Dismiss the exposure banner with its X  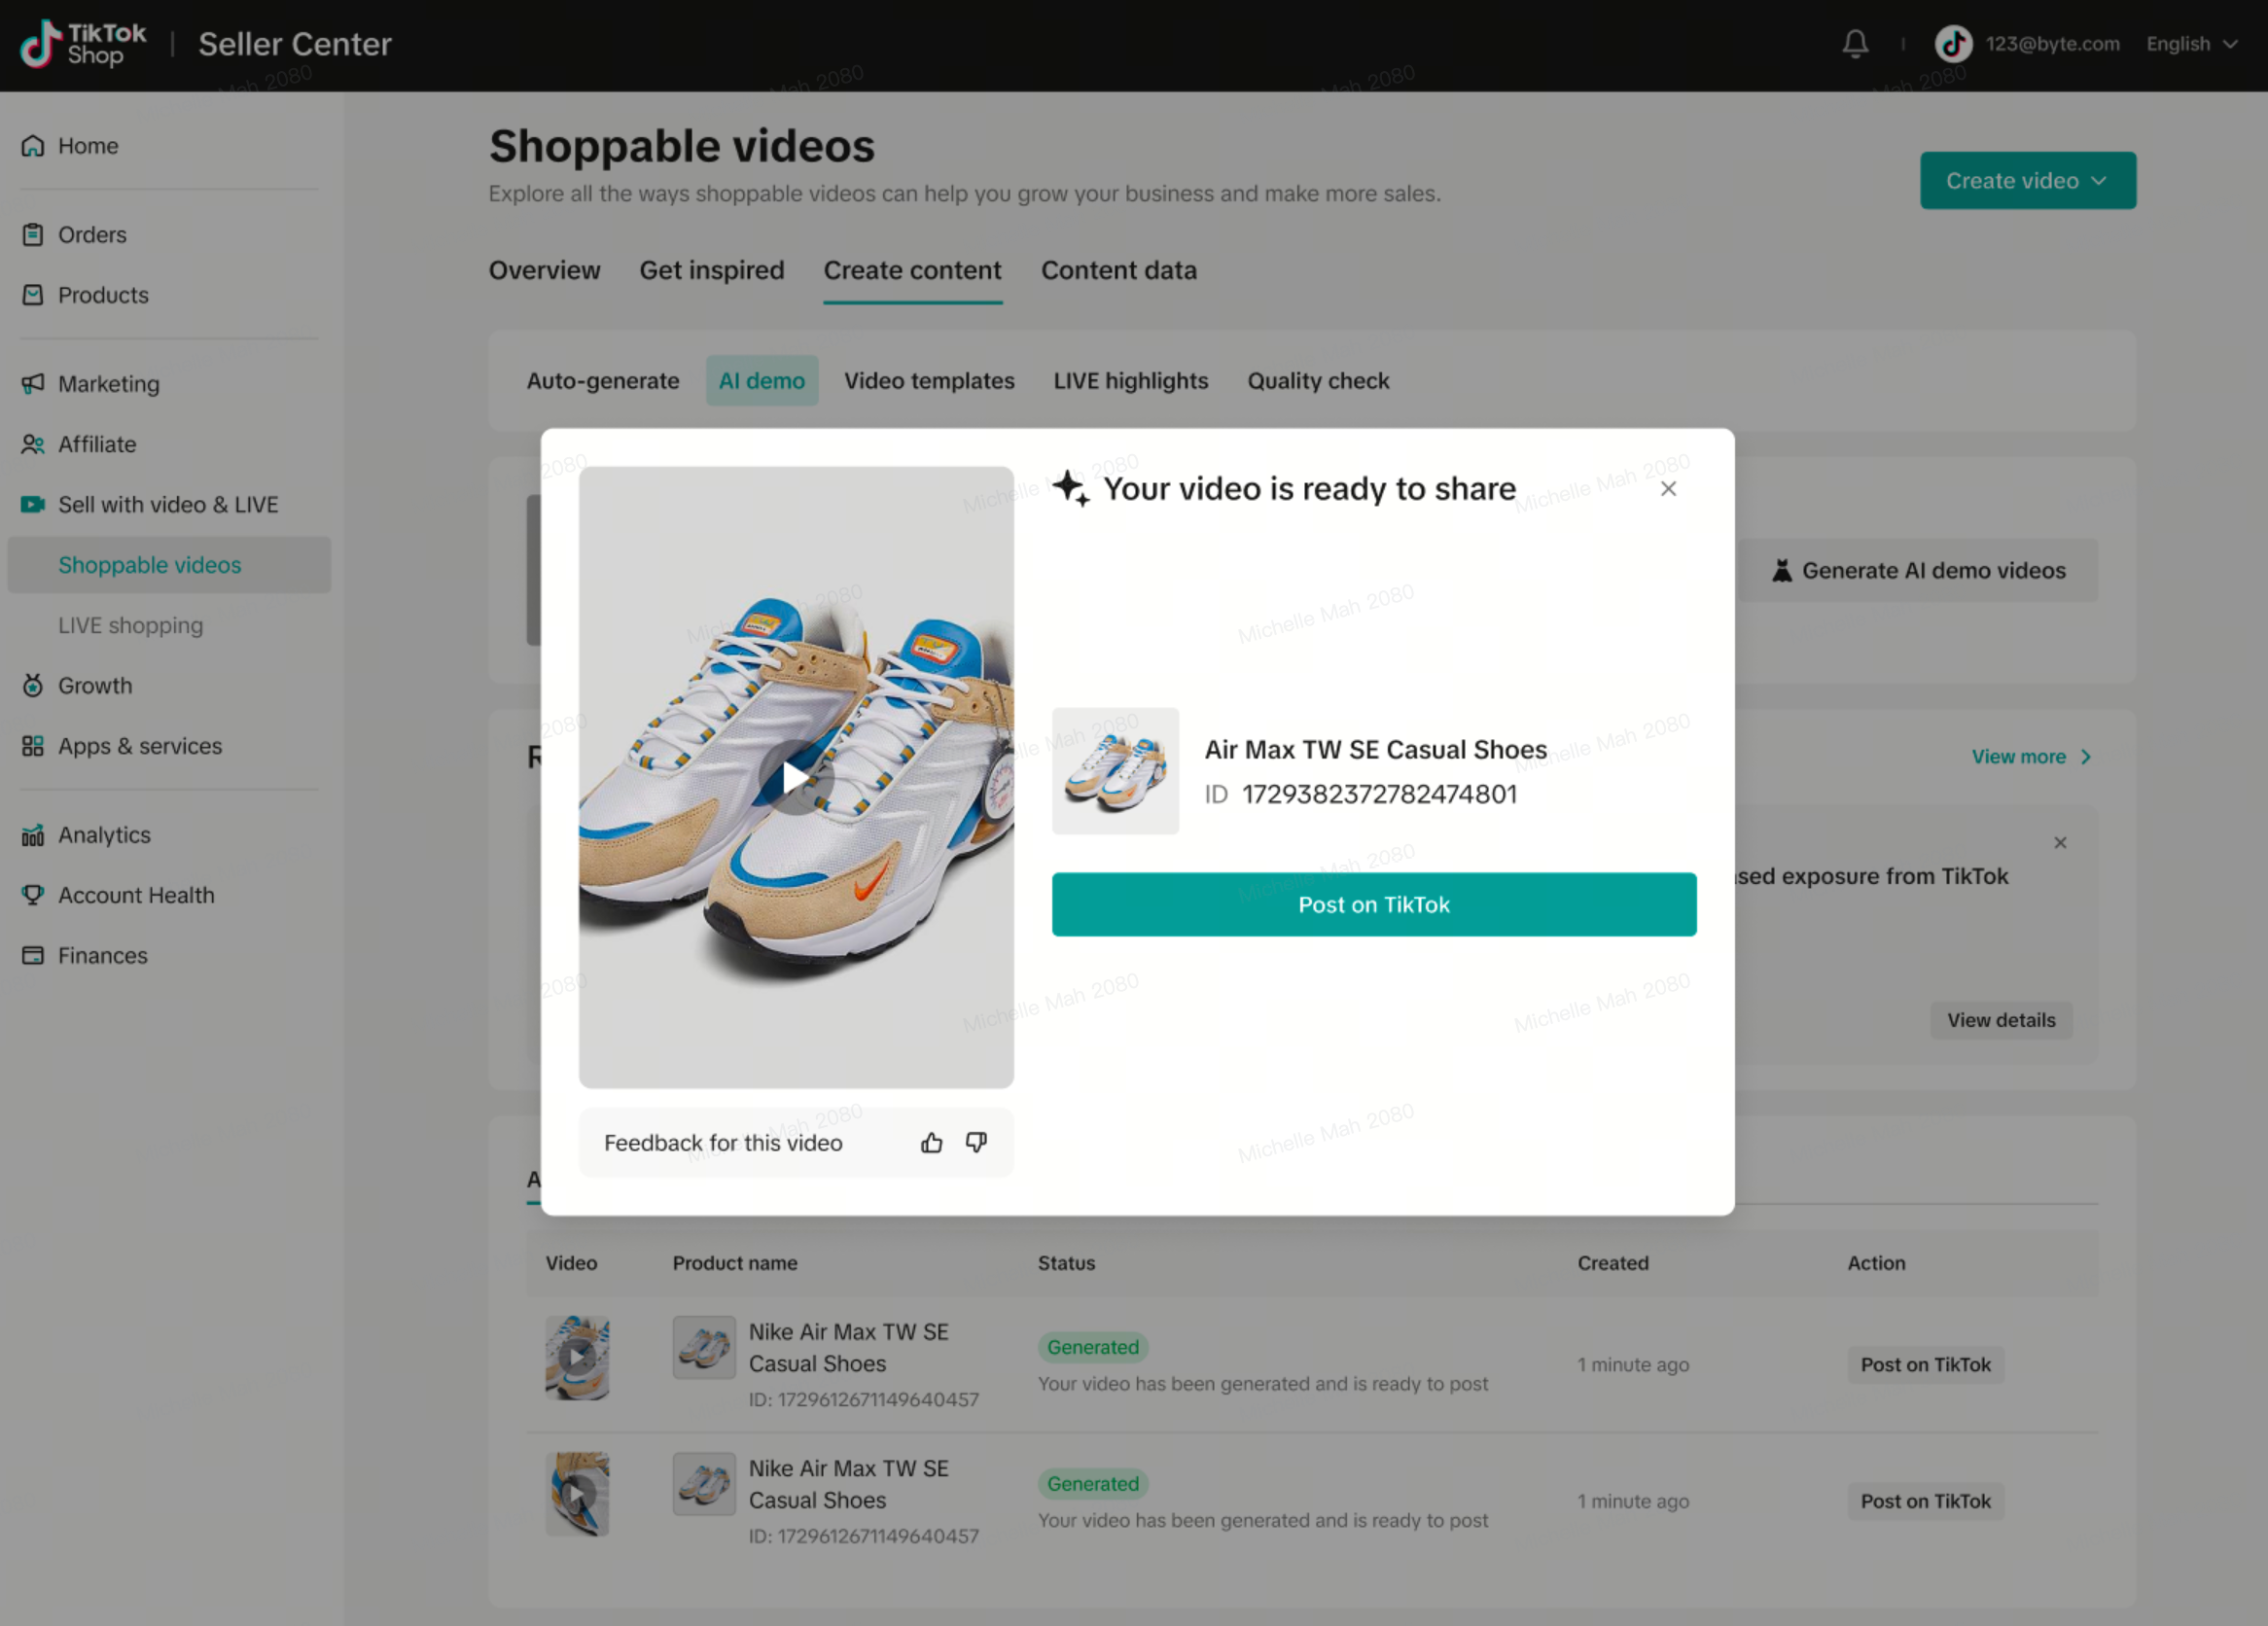[2060, 843]
